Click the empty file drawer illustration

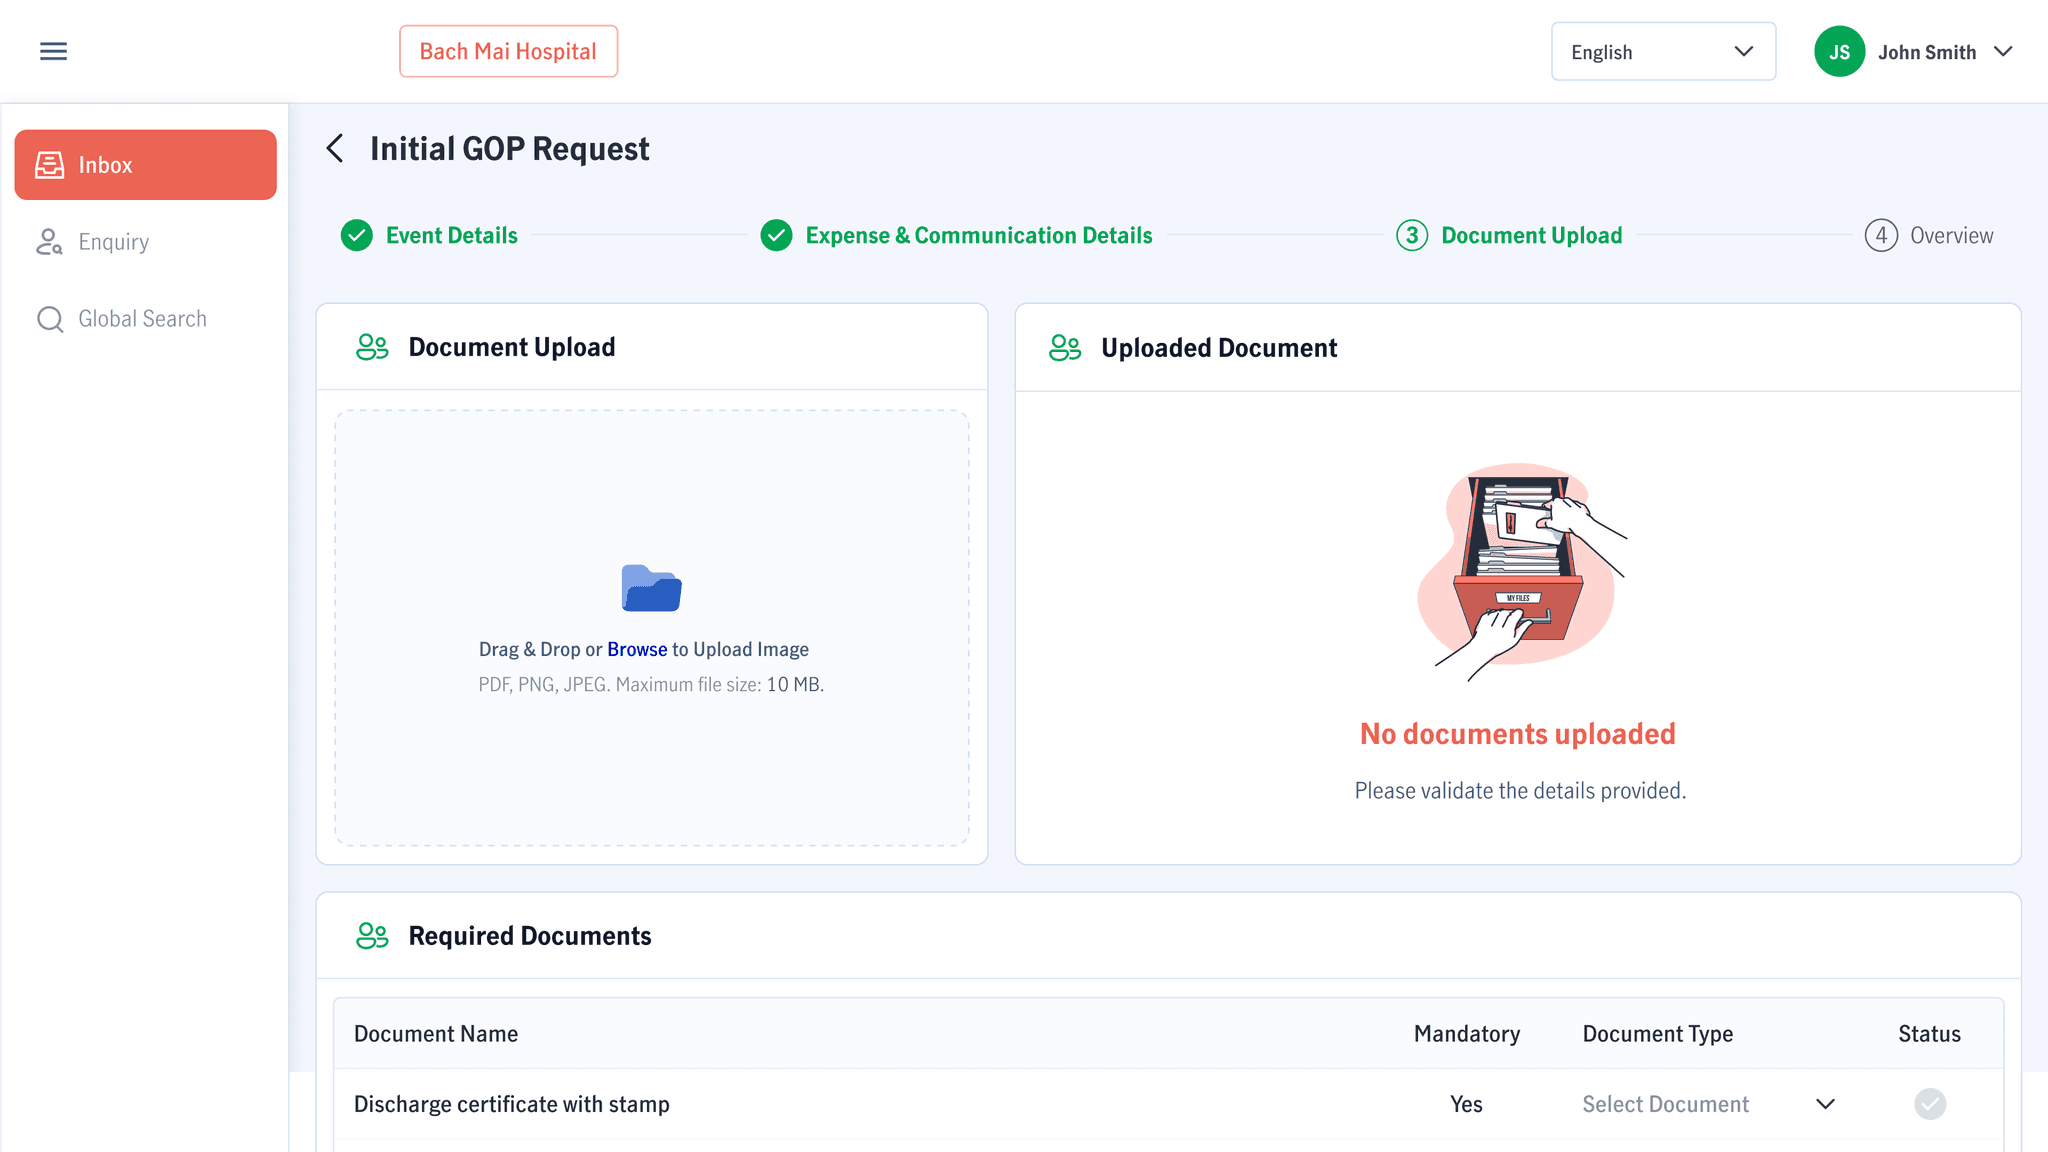coord(1520,571)
